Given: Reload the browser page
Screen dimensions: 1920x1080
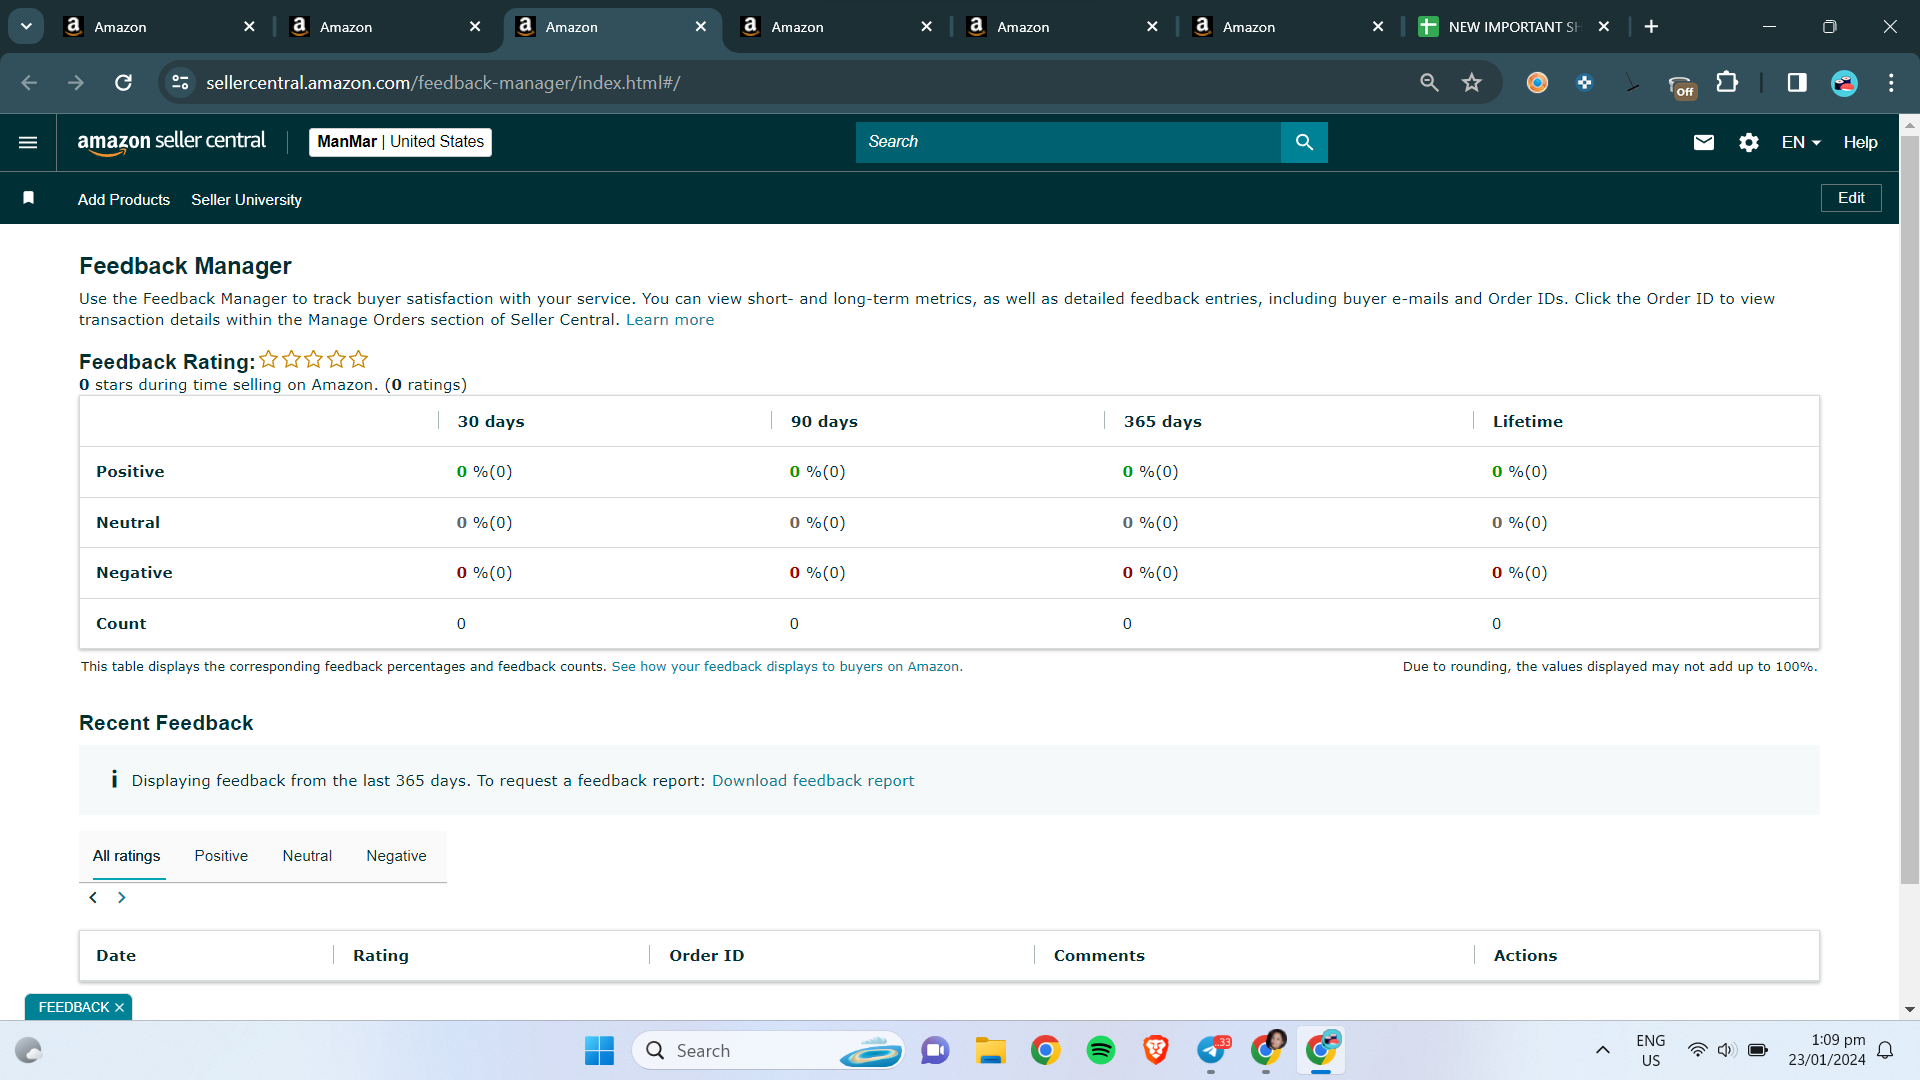Looking at the screenshot, I should coord(123,83).
